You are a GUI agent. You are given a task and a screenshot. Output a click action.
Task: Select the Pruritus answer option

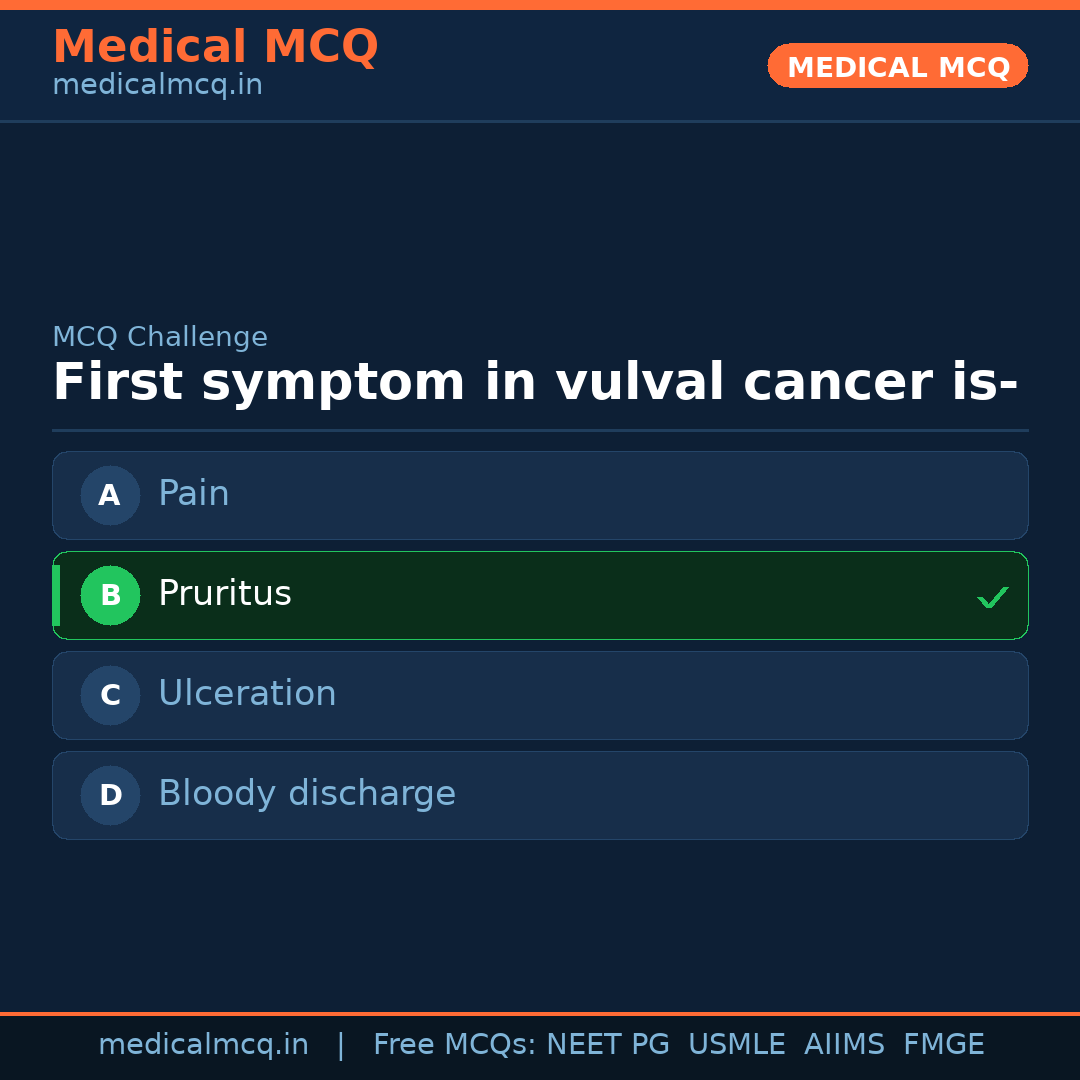(540, 595)
